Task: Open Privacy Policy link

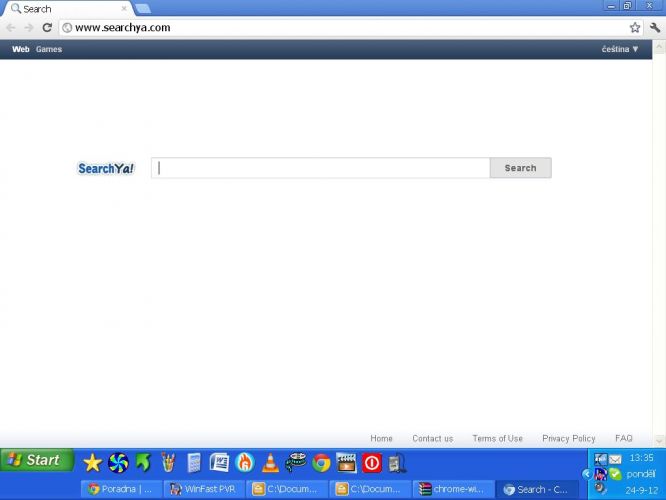Action: 569,438
